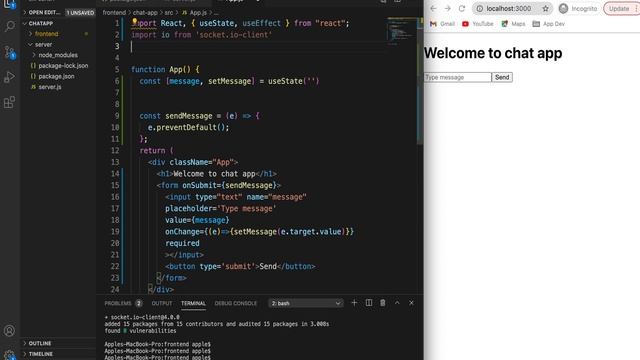The height and width of the screenshot is (360, 640).
Task: Click 'function App()' in the editor
Action: [161, 69]
